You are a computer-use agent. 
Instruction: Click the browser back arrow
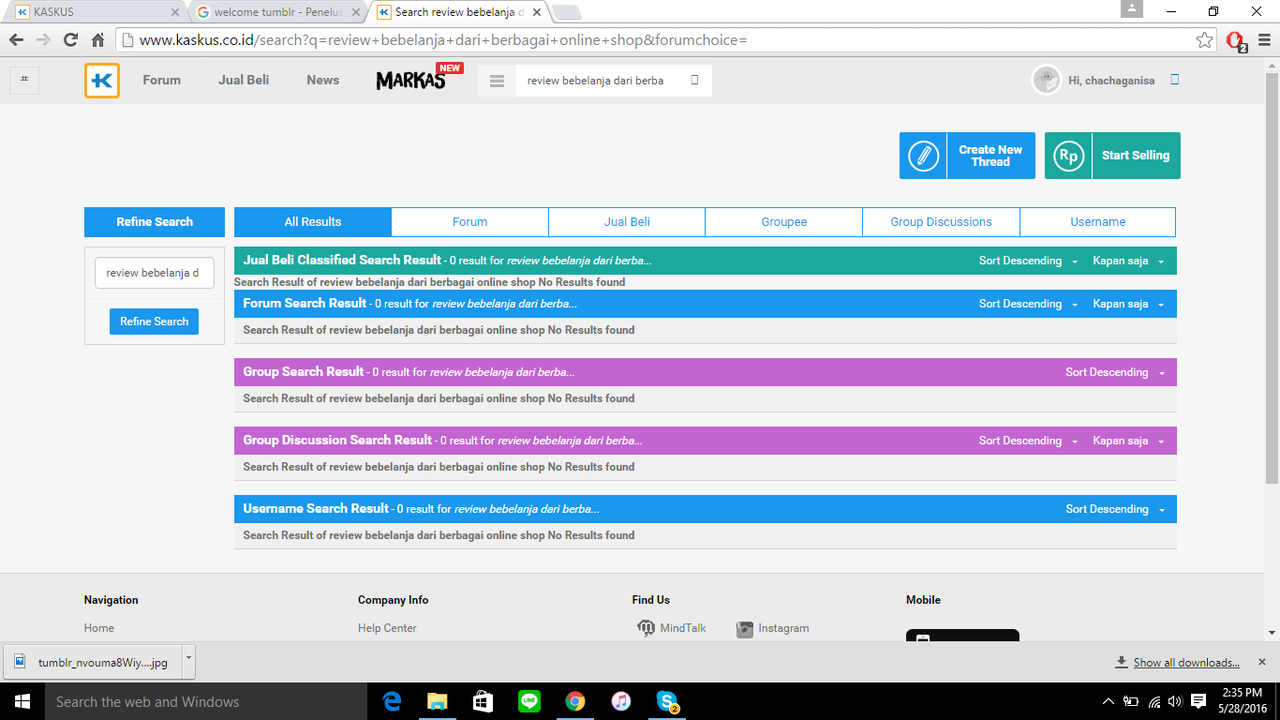(17, 40)
